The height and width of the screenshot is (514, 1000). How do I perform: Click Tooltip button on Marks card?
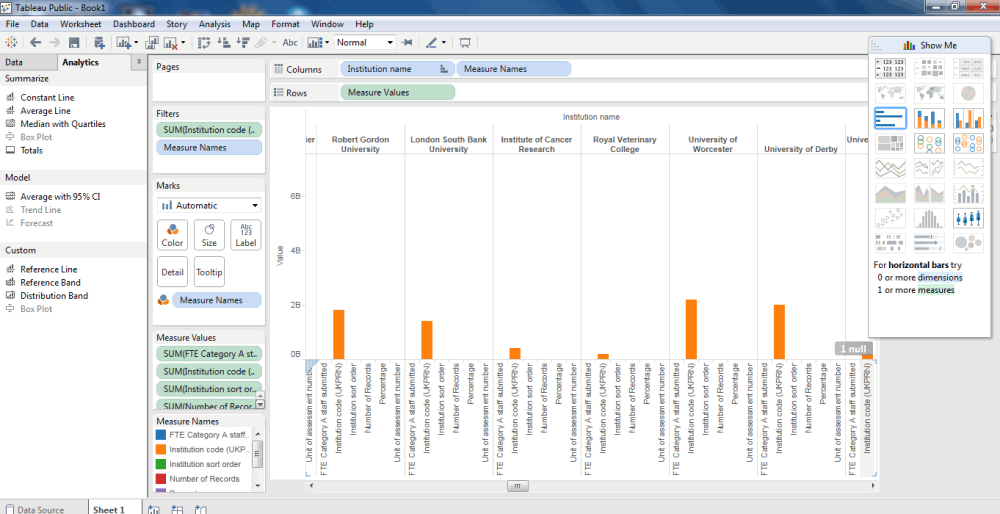(209, 272)
